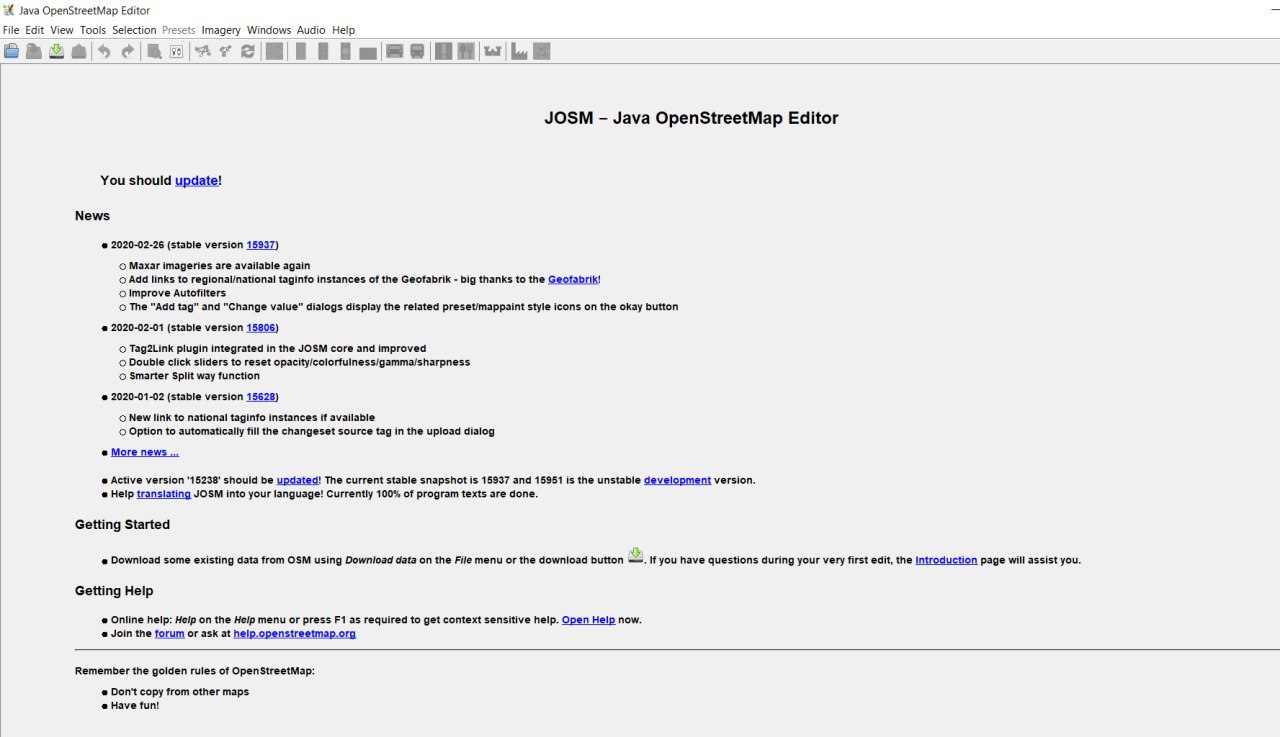Image resolution: width=1280 pixels, height=737 pixels.
Task: Click the inline green download button icon
Action: tap(635, 556)
